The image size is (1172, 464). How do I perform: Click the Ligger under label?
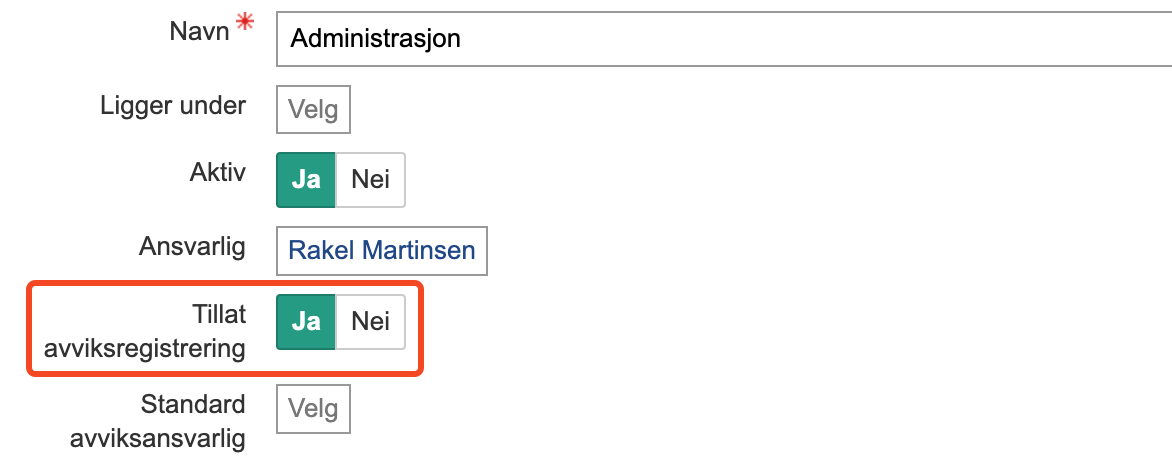173,104
